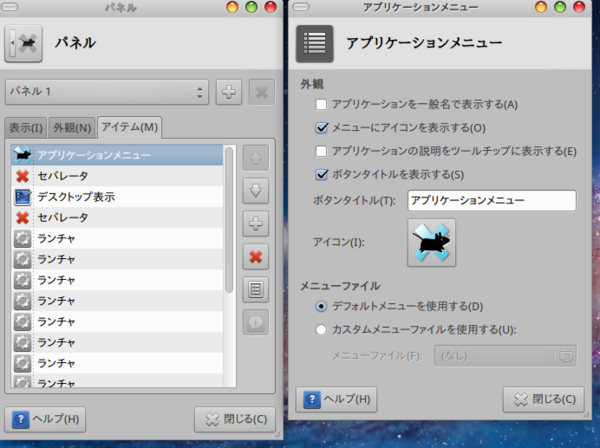This screenshot has height=448, width=600.
Task: Click the window menu pill in パネル title bar
Action: point(10,7)
